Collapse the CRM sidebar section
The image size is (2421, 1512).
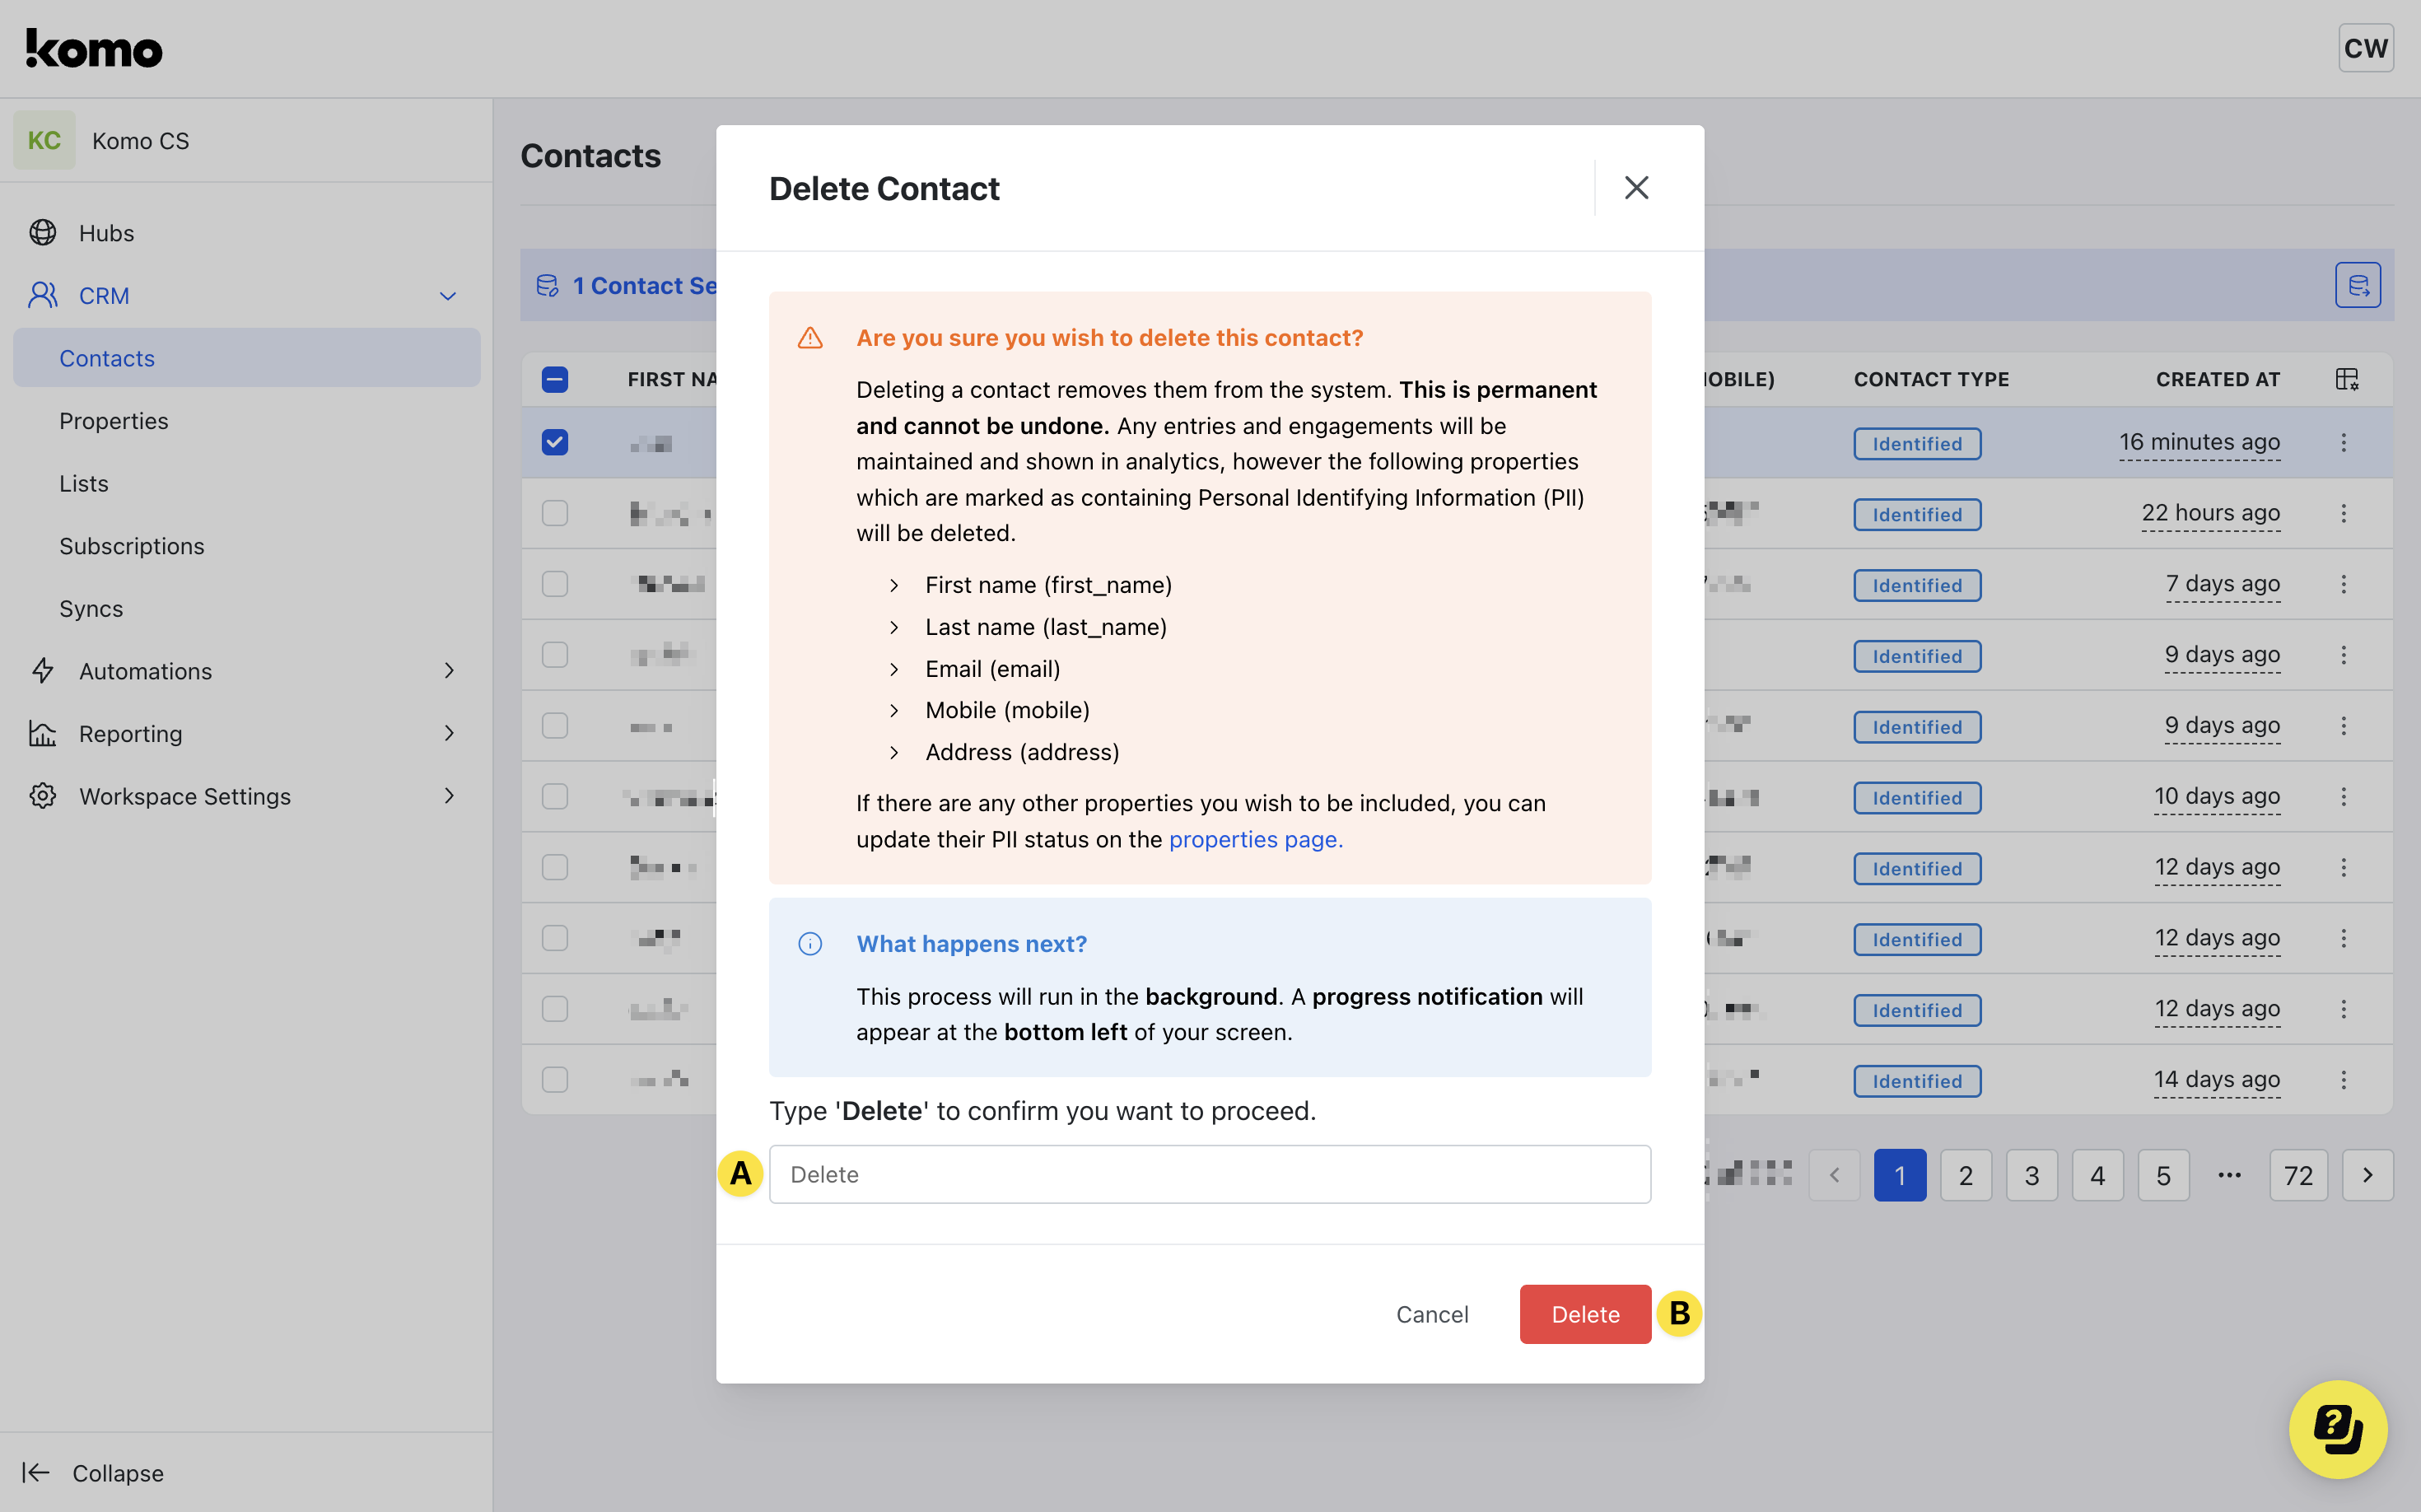(x=448, y=296)
